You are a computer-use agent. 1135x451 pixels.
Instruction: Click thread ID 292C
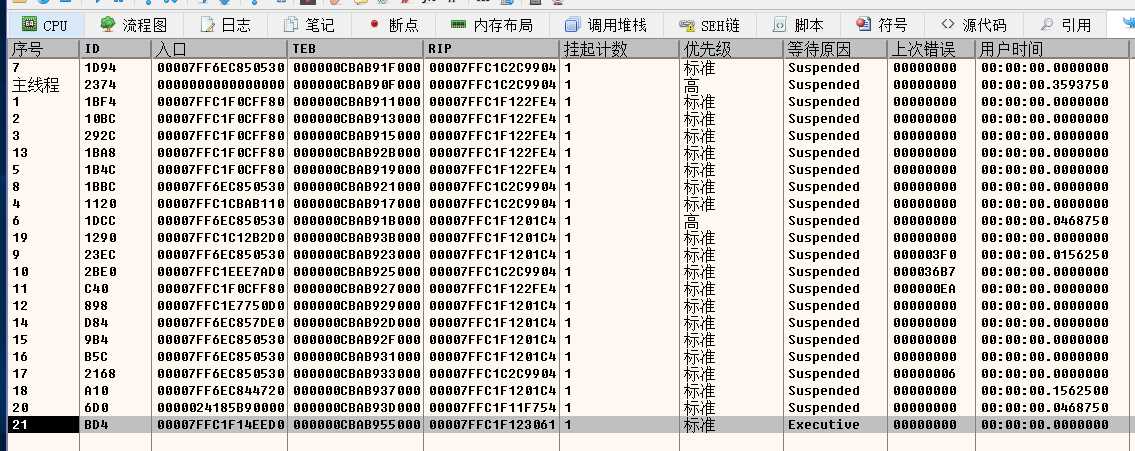(101, 136)
